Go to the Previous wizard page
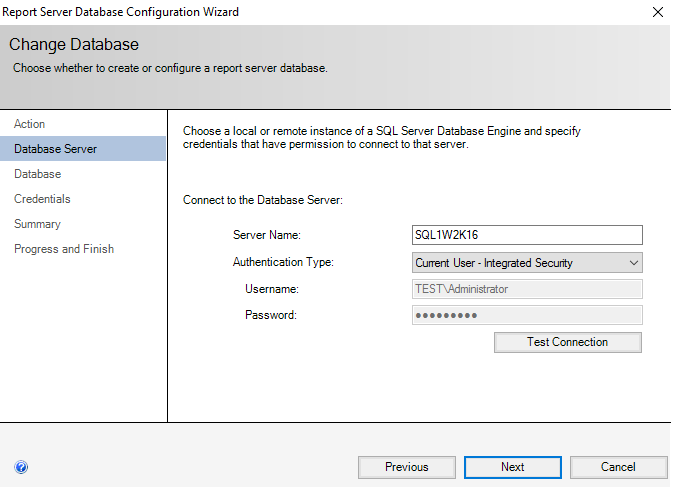The height and width of the screenshot is (487, 673). coord(406,467)
